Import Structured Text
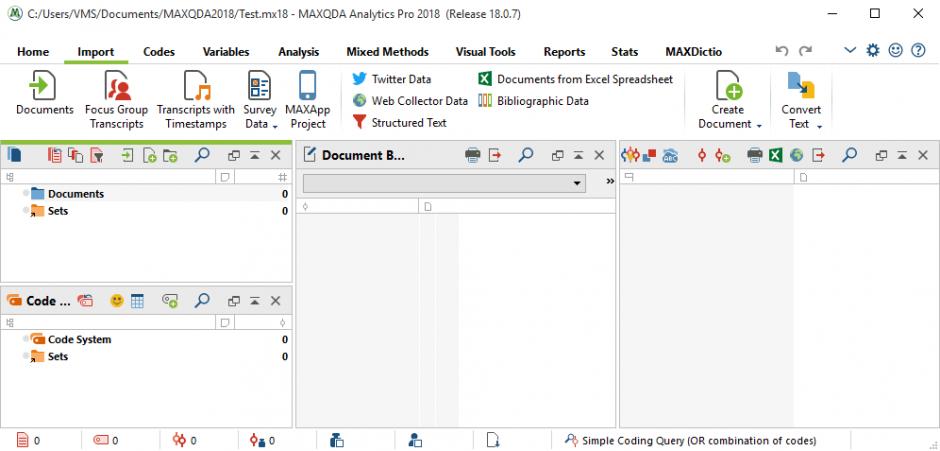The image size is (940, 451). (399, 122)
